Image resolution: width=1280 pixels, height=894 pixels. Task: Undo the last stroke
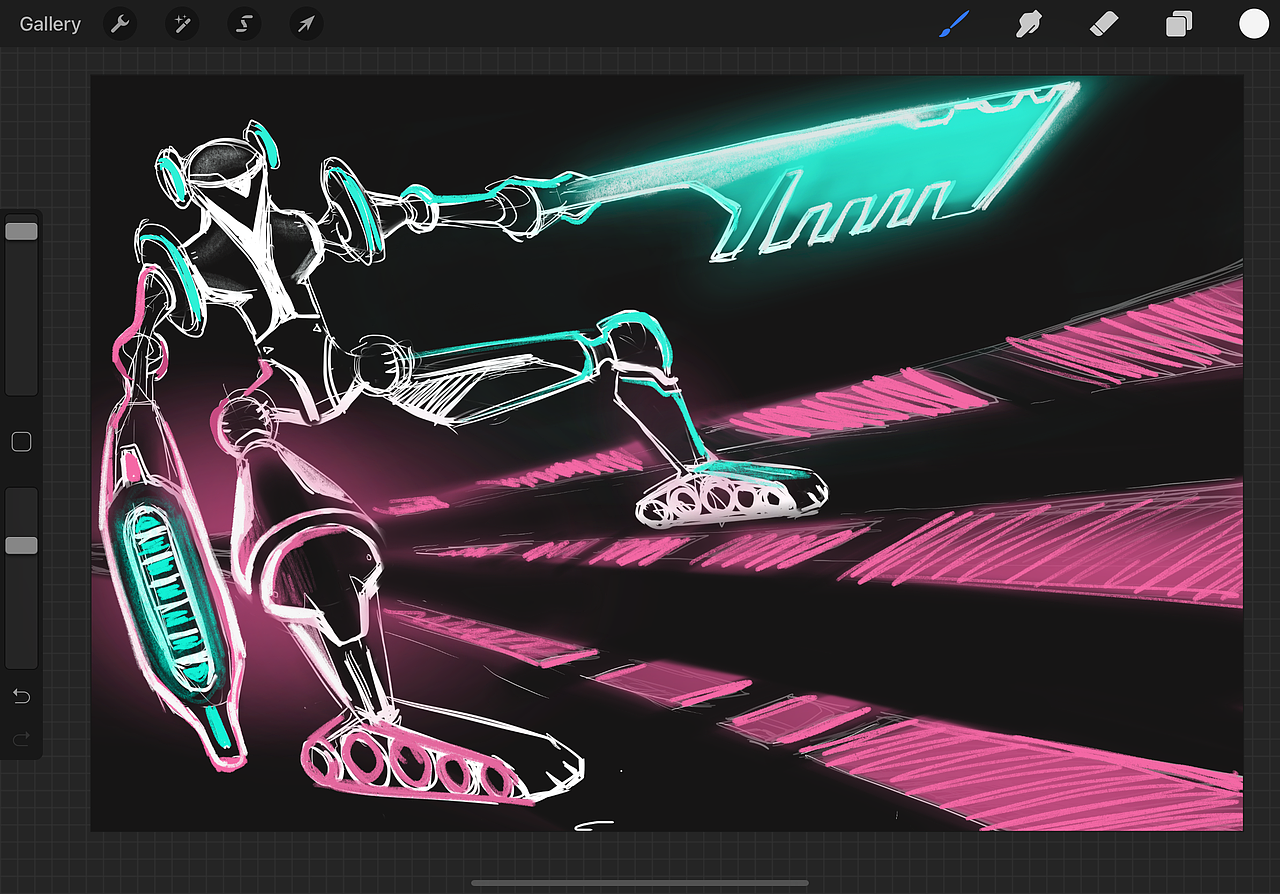(x=21, y=696)
